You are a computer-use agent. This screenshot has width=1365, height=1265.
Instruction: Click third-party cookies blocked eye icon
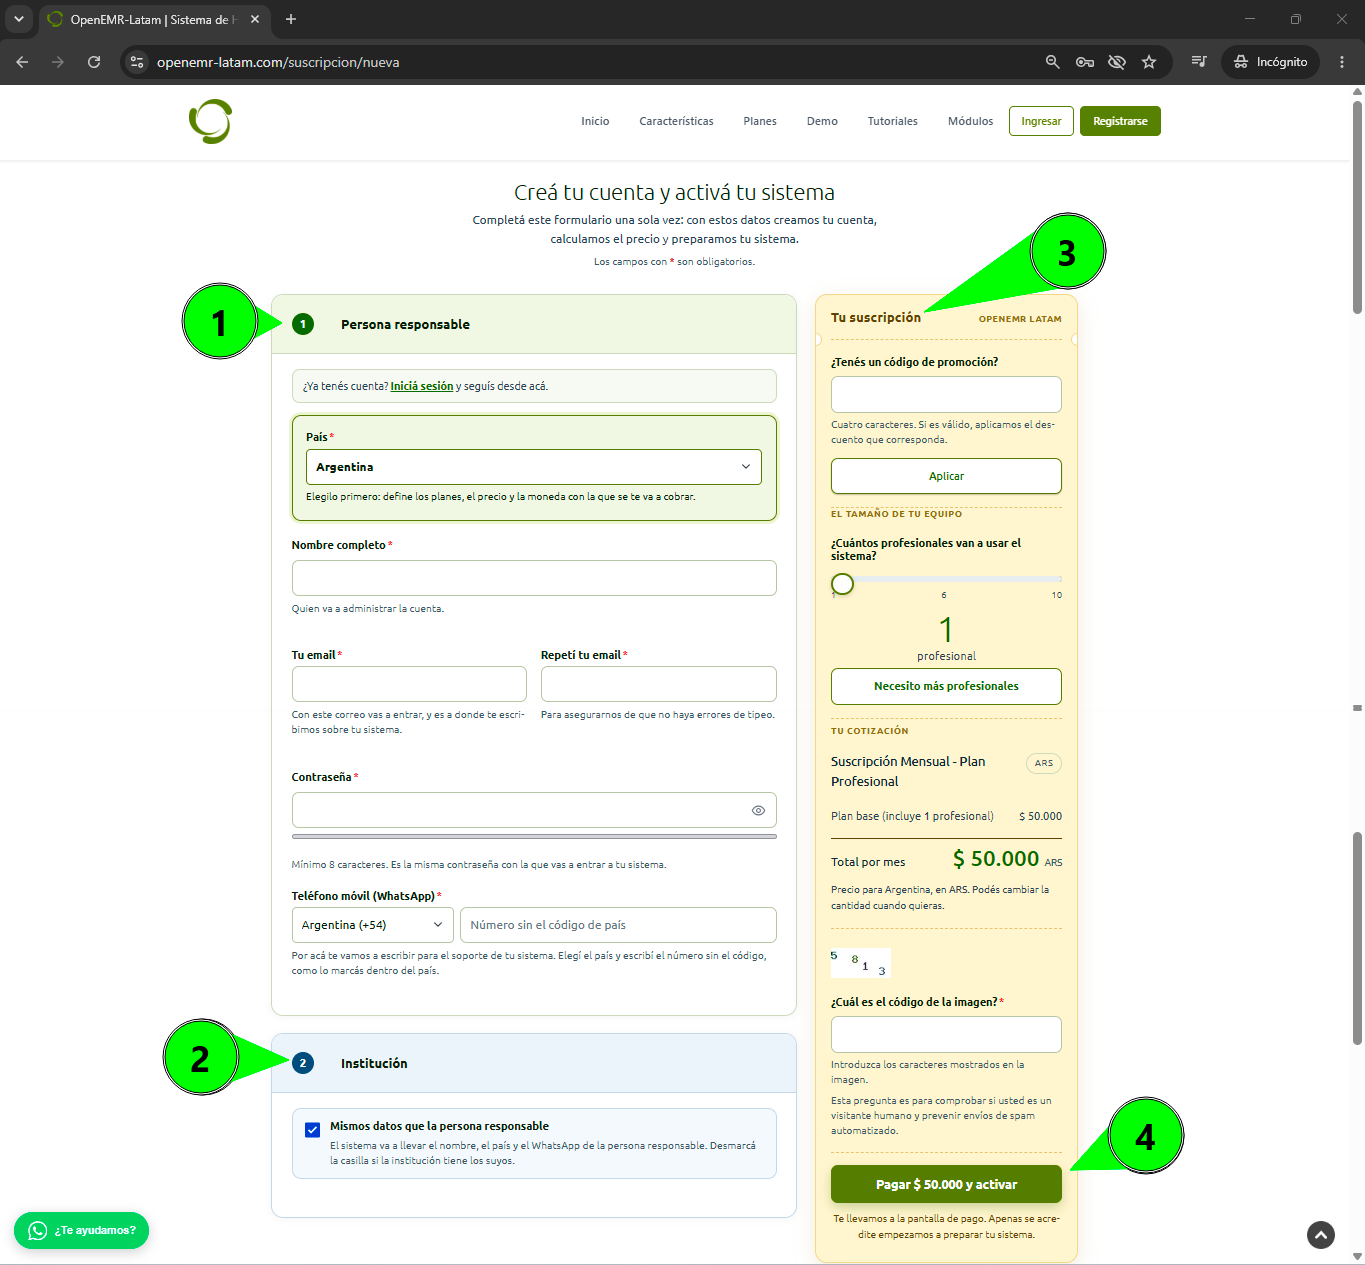pyautogui.click(x=1117, y=62)
